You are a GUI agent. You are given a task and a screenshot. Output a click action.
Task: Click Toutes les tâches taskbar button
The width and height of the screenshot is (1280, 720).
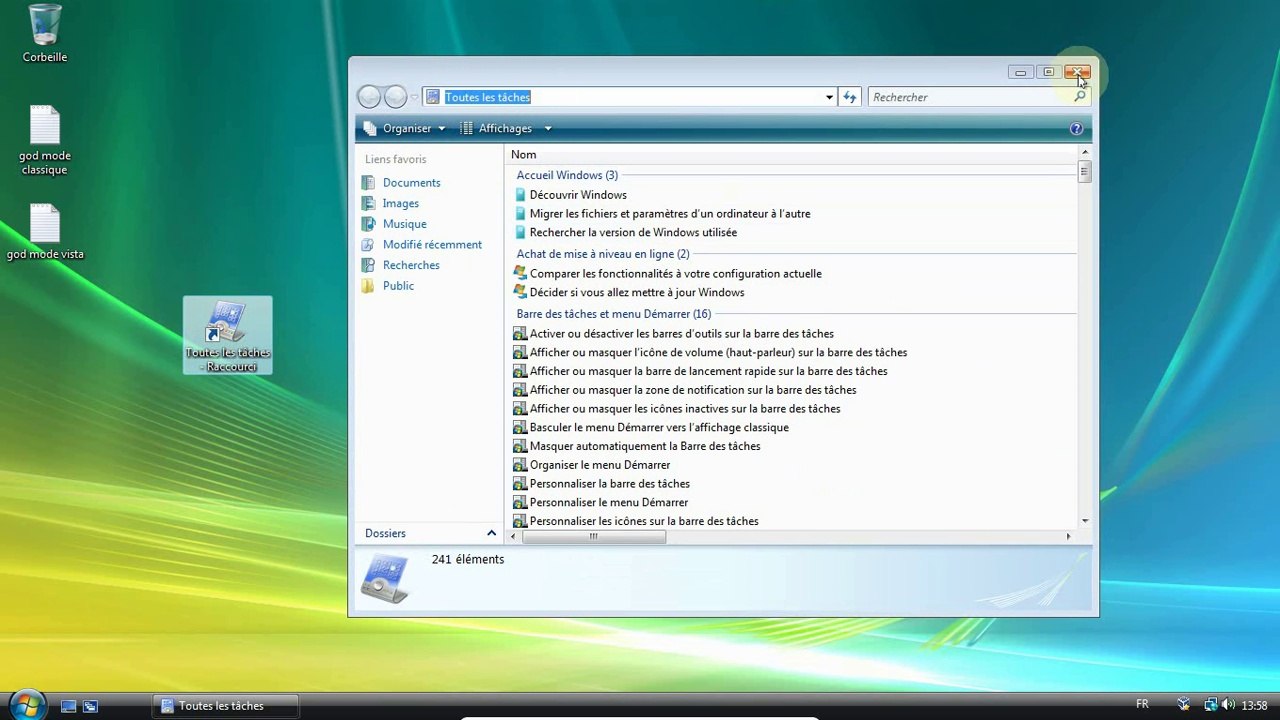pyautogui.click(x=226, y=706)
